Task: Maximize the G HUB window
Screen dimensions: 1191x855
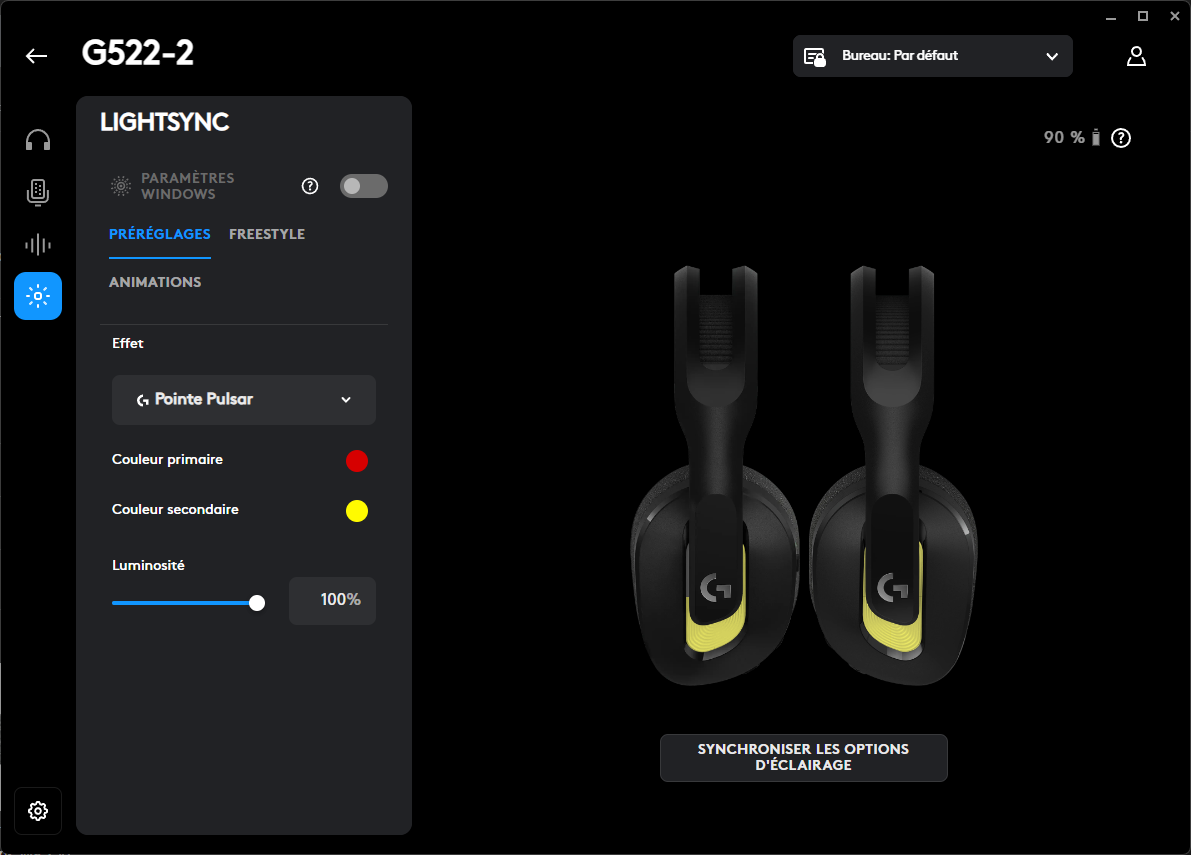Action: (x=1142, y=17)
